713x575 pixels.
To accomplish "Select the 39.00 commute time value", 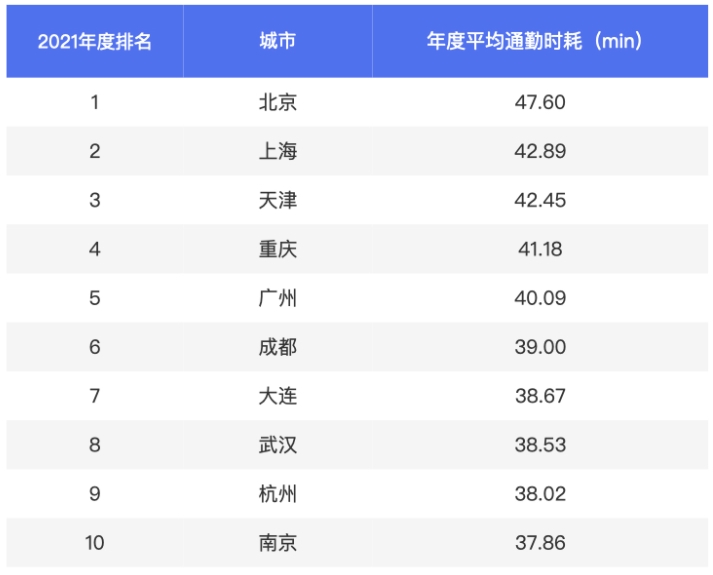I will 540,347.
